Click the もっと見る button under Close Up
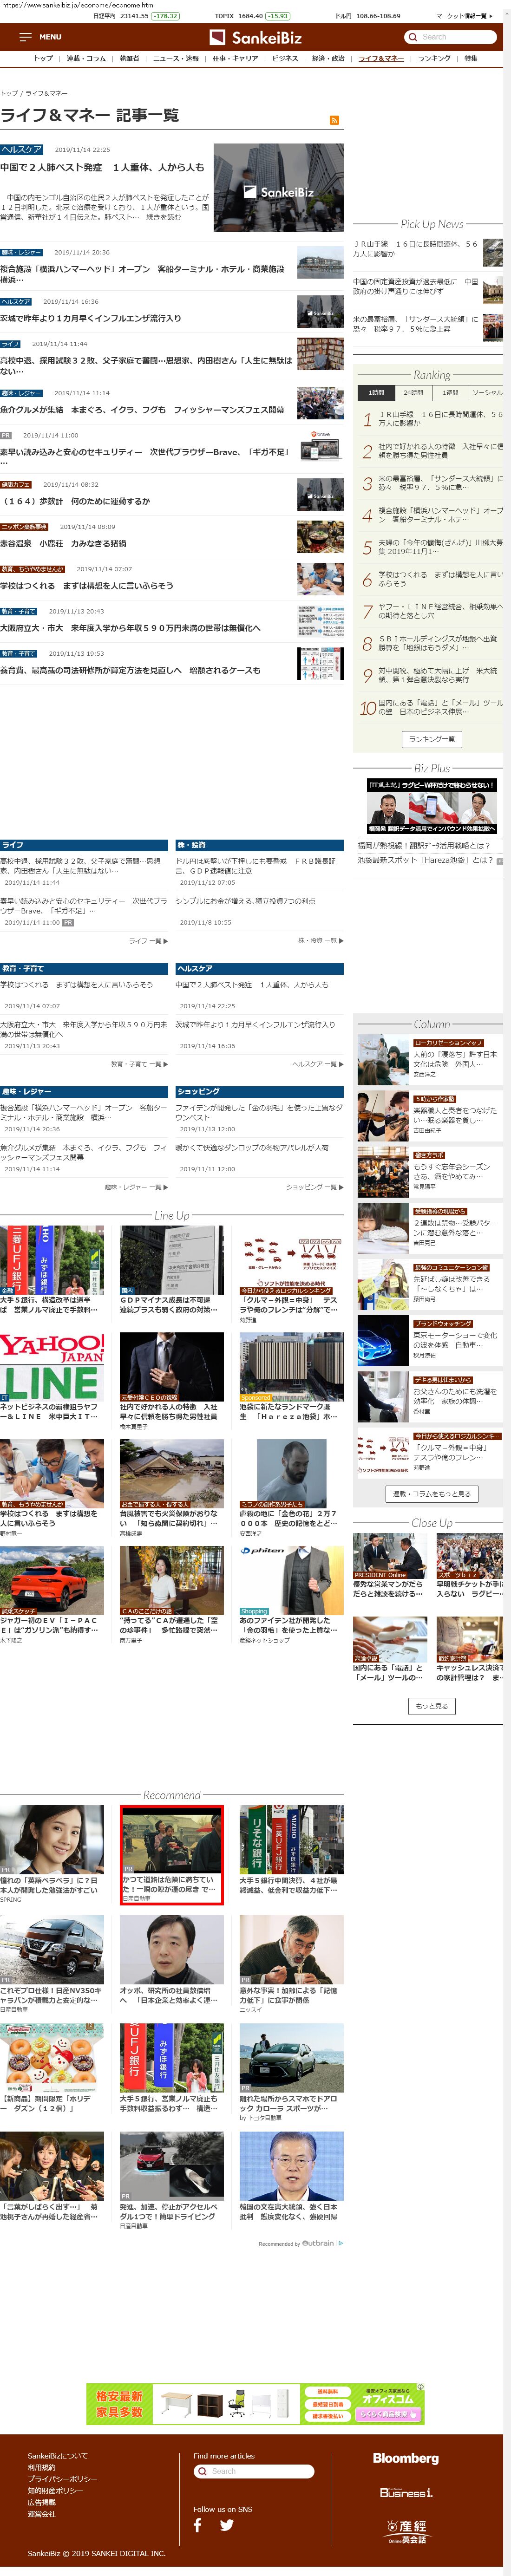511x2576 pixels. 432,1706
